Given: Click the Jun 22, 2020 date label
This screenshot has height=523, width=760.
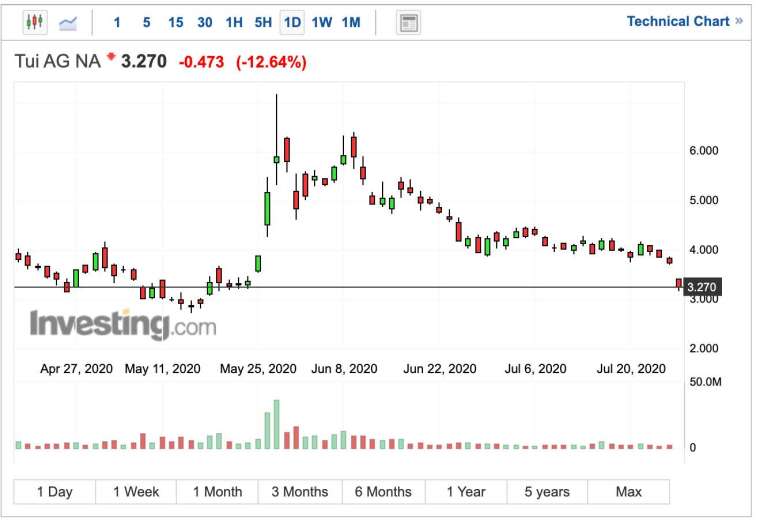Looking at the screenshot, I should point(440,369).
